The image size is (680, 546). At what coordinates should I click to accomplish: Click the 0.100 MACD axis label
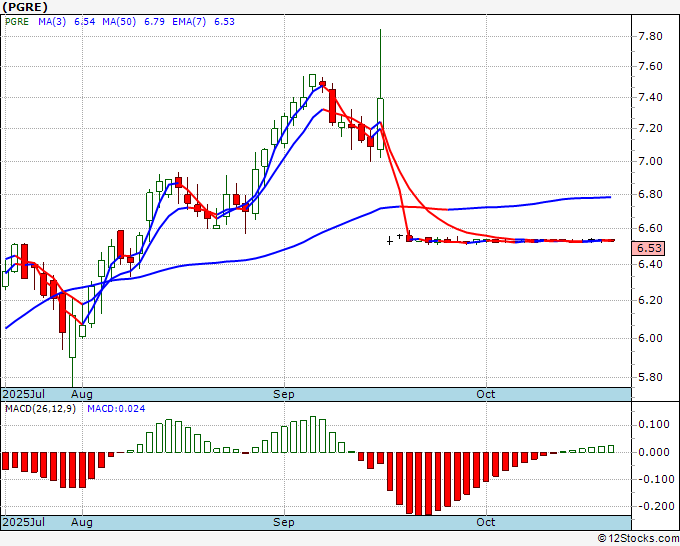[x=654, y=424]
